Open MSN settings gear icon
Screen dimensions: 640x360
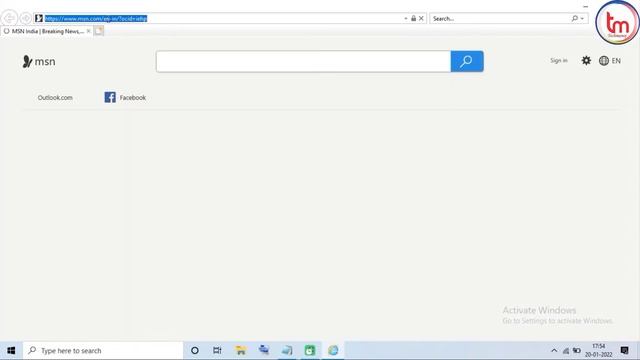point(586,60)
